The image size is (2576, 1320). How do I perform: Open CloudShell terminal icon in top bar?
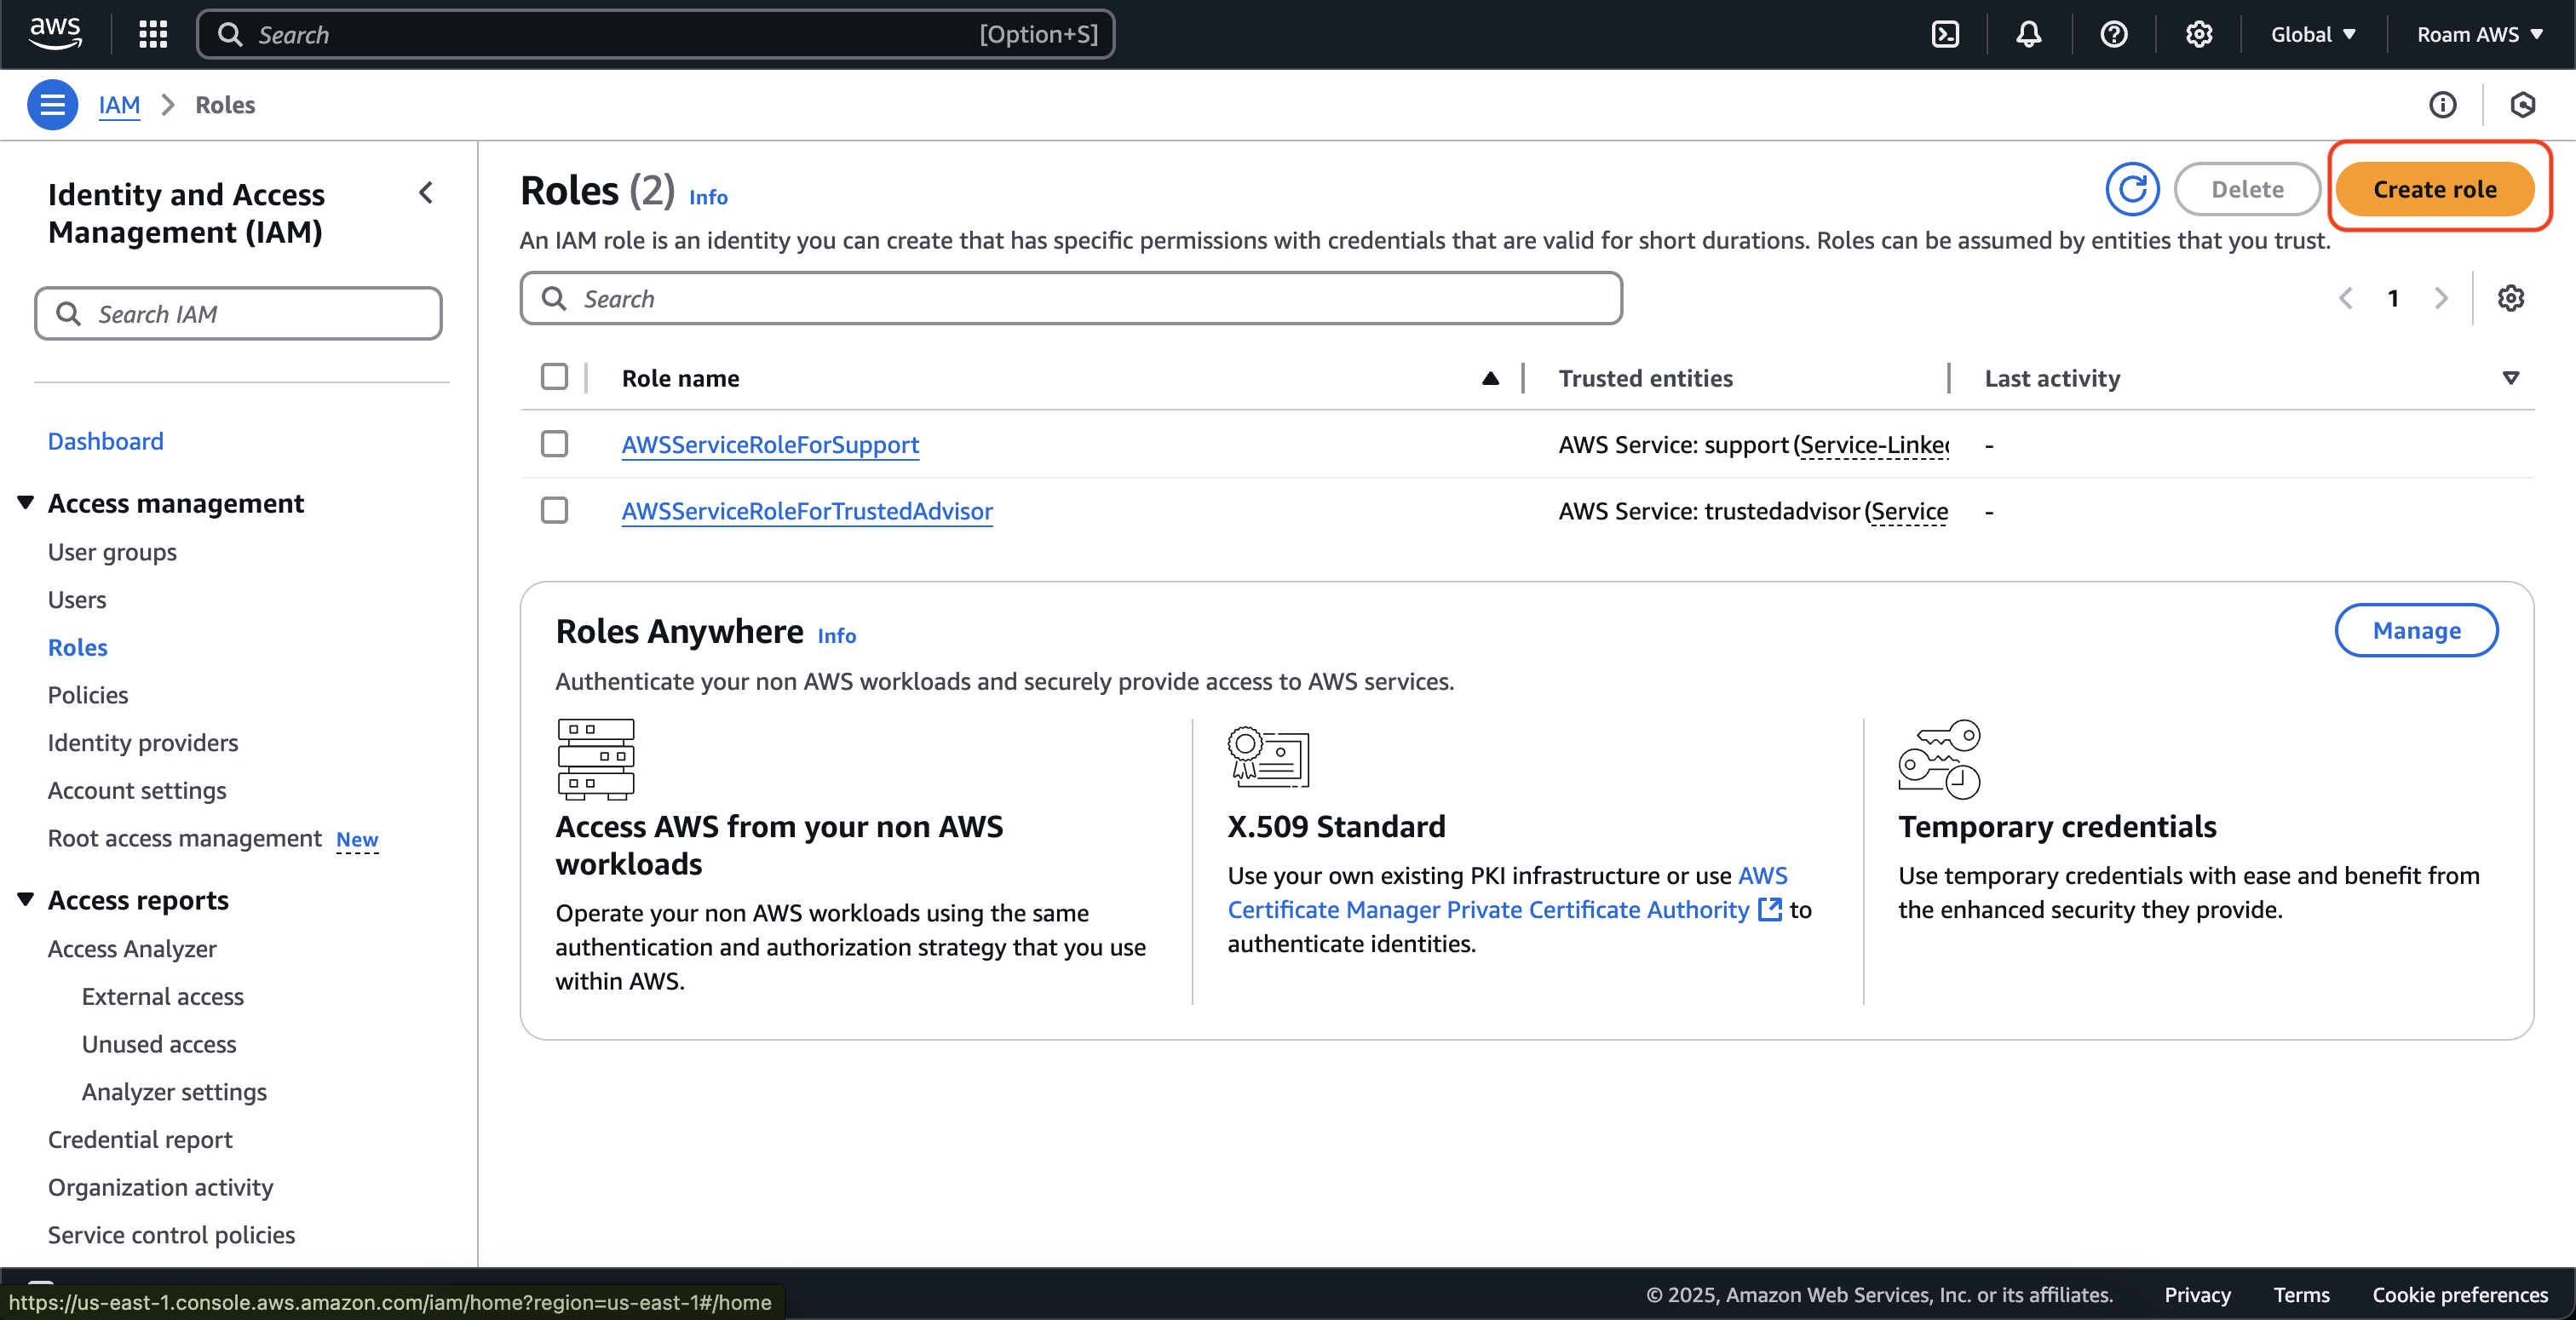[1945, 34]
